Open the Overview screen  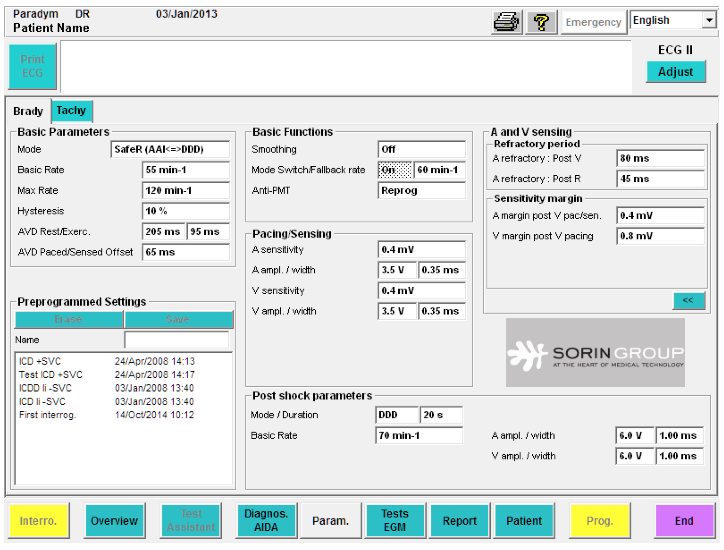pos(115,521)
